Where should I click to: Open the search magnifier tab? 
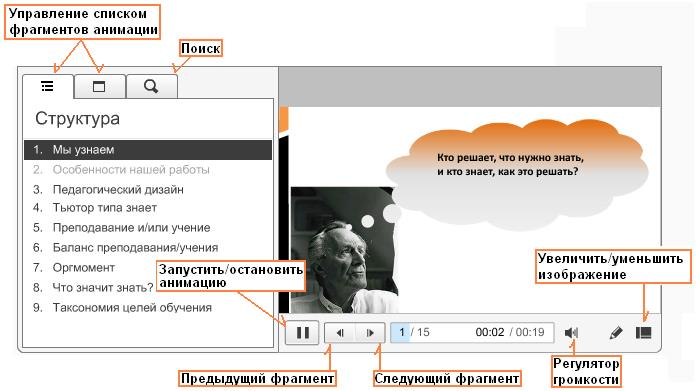(151, 86)
